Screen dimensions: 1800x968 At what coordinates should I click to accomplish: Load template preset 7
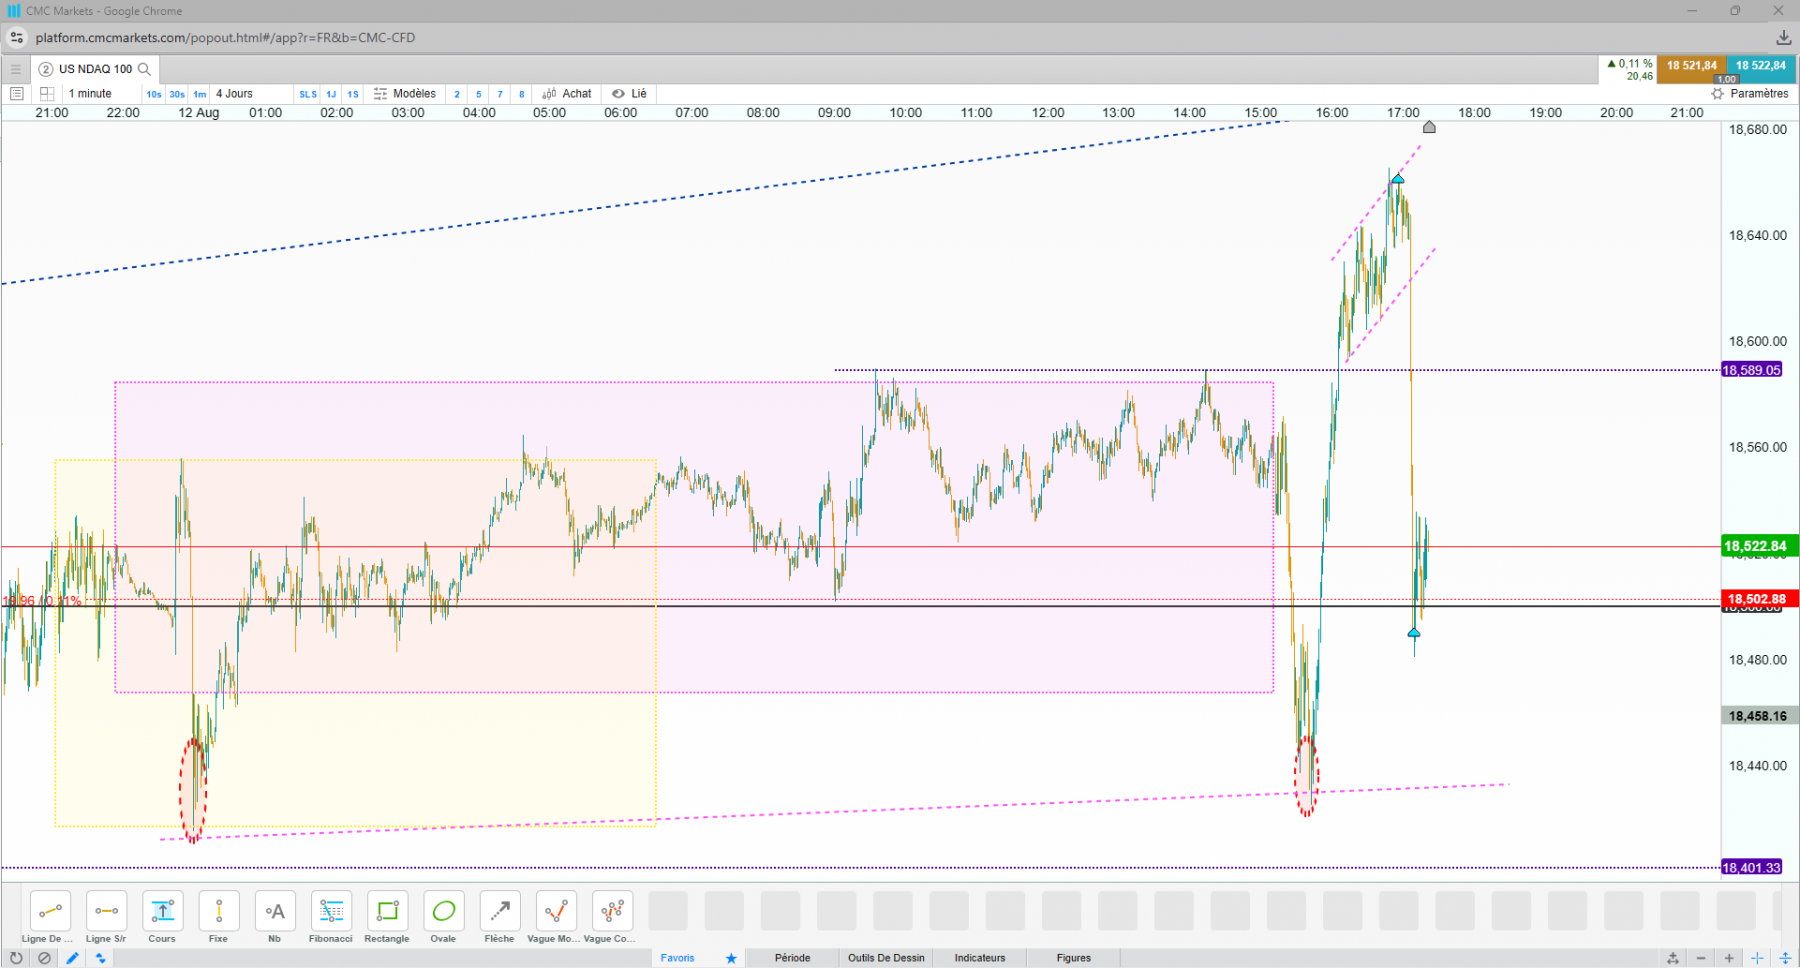(x=500, y=94)
